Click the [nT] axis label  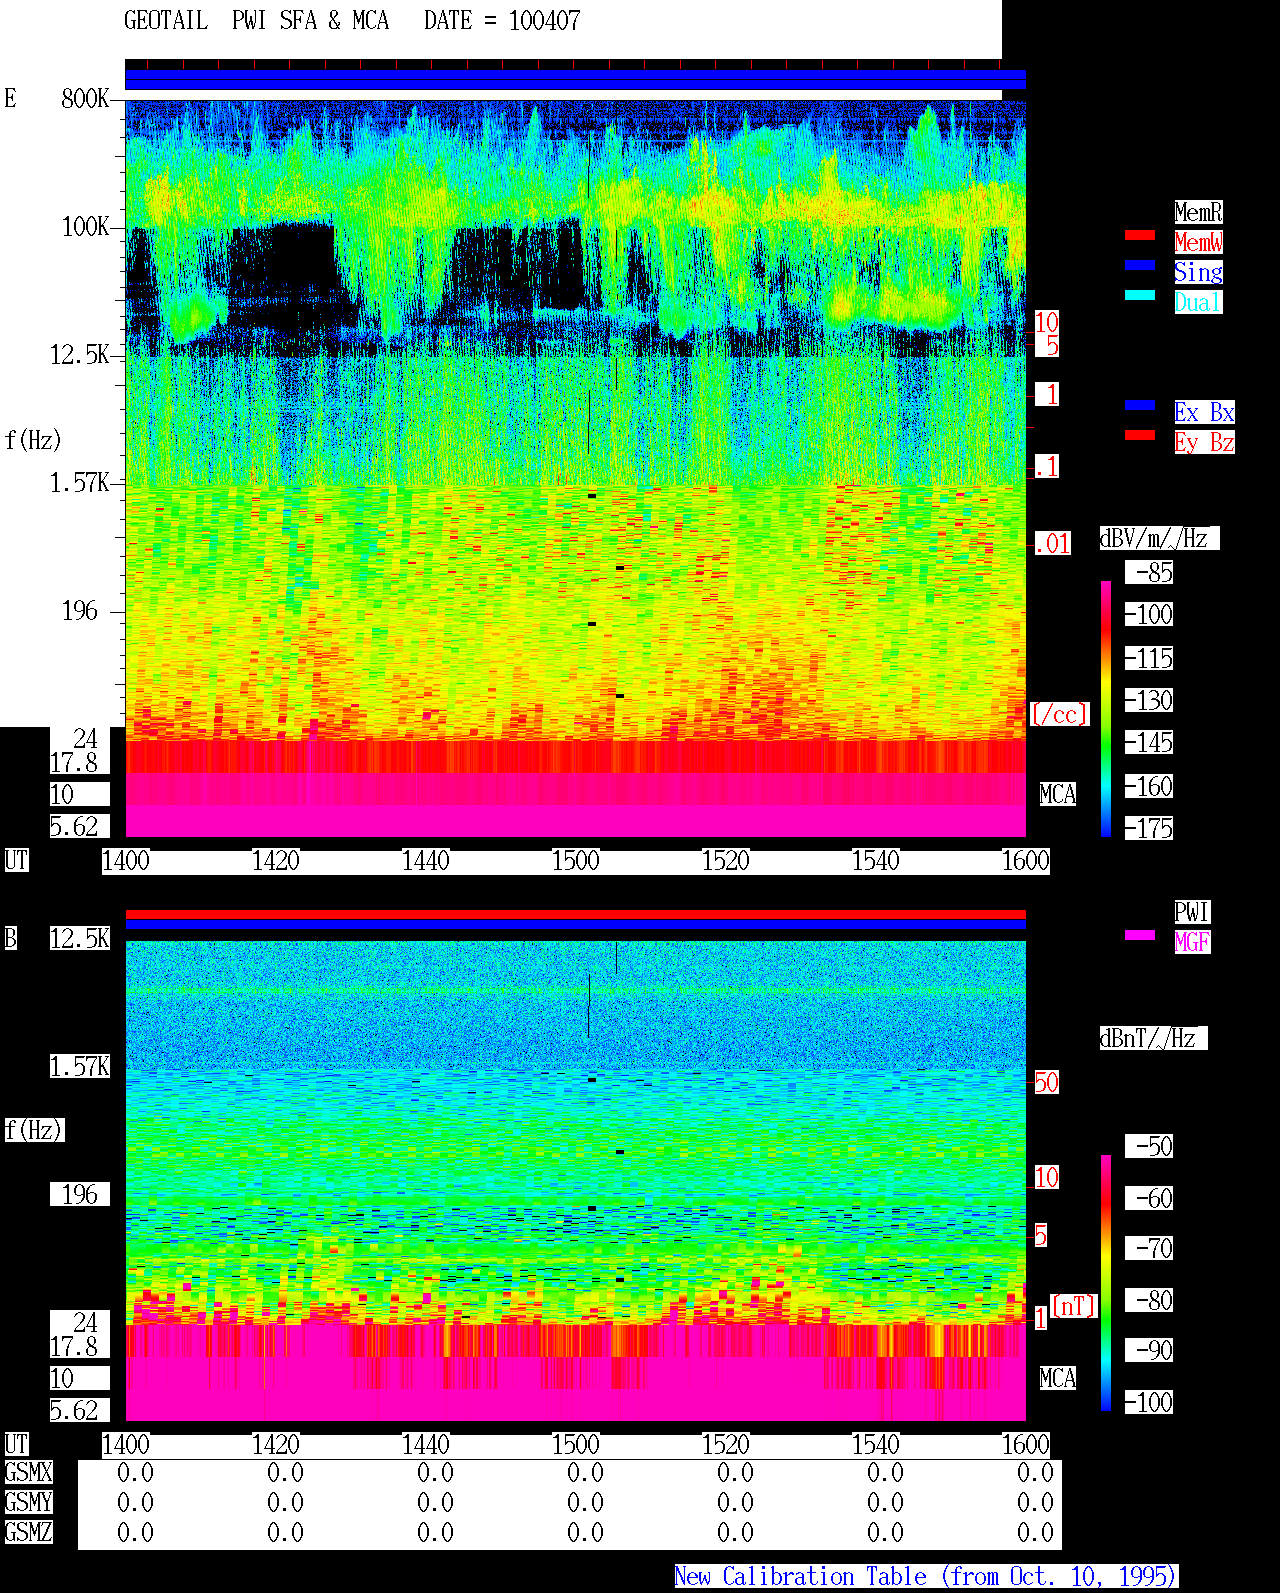pyautogui.click(x=1074, y=1306)
